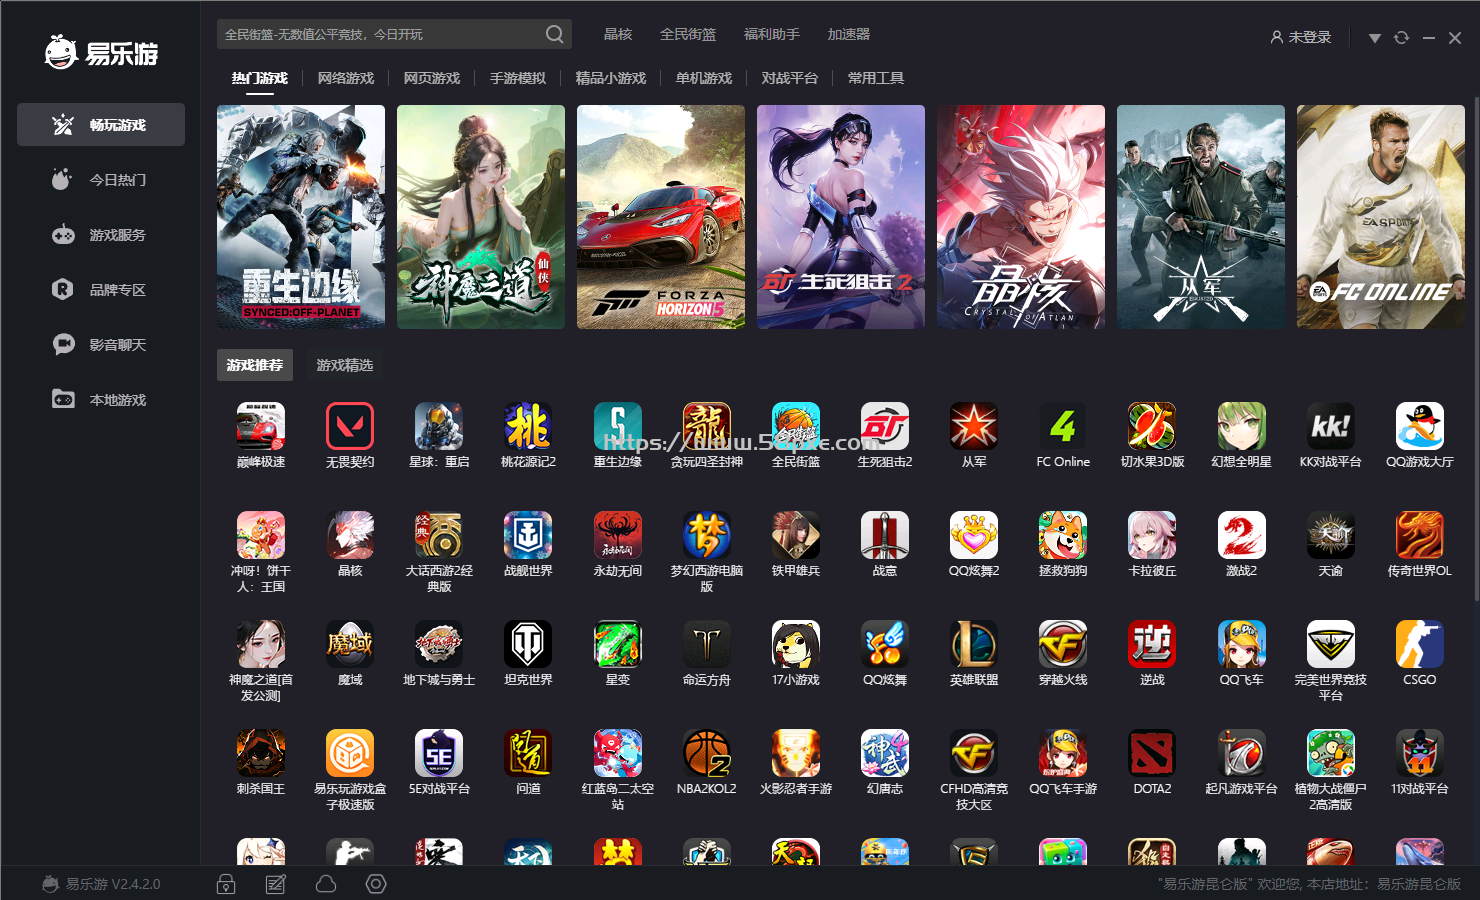The height and width of the screenshot is (900, 1480).
Task: Select the 精品小游戏 tab
Action: point(611,78)
